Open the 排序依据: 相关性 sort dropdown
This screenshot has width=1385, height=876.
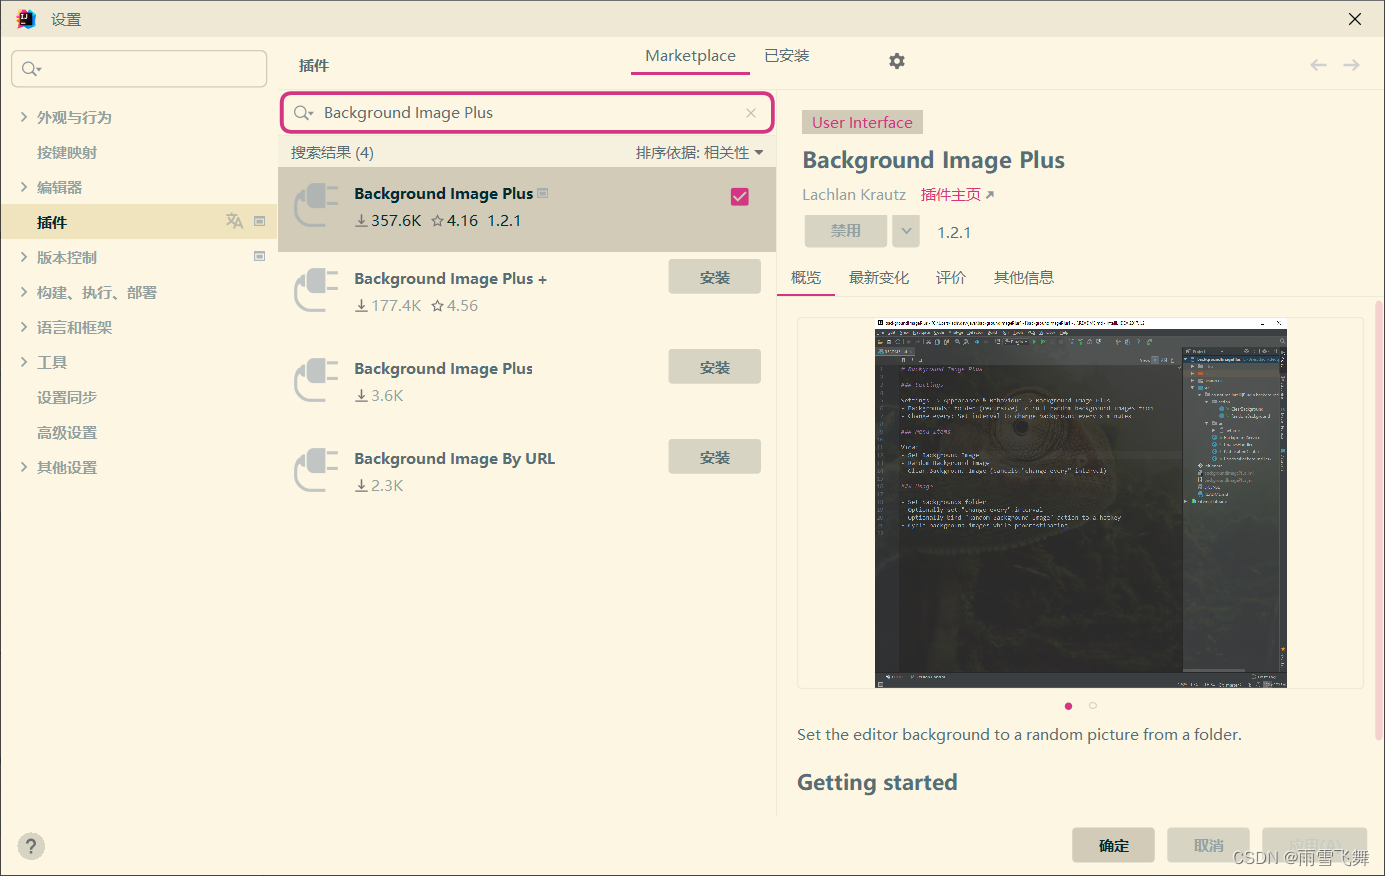tap(699, 153)
